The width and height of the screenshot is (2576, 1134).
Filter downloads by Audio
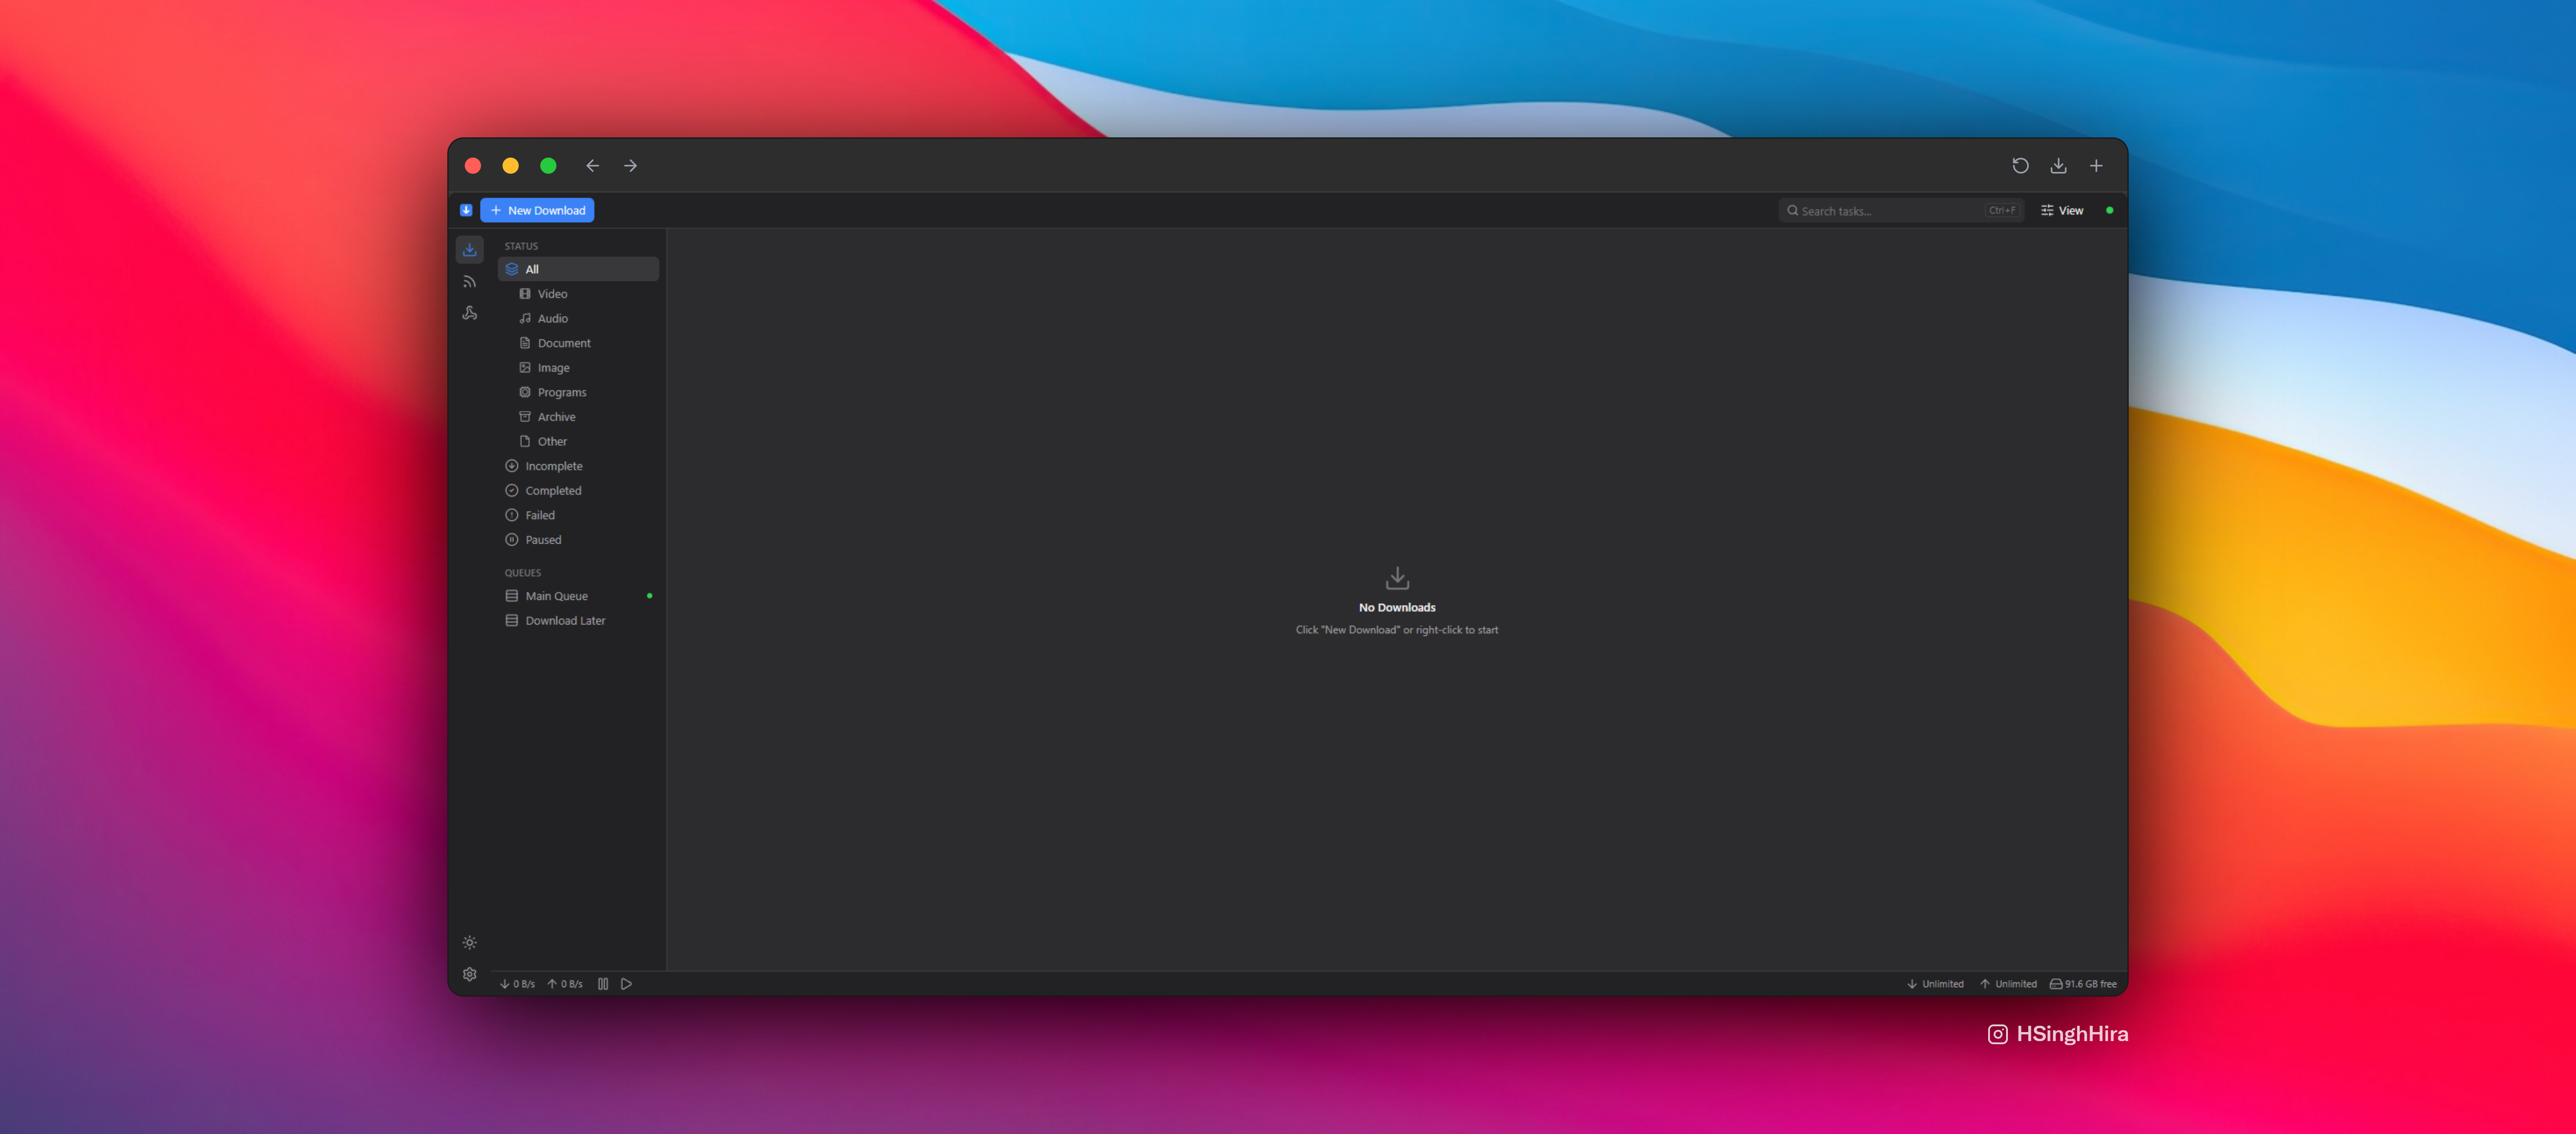[578, 318]
